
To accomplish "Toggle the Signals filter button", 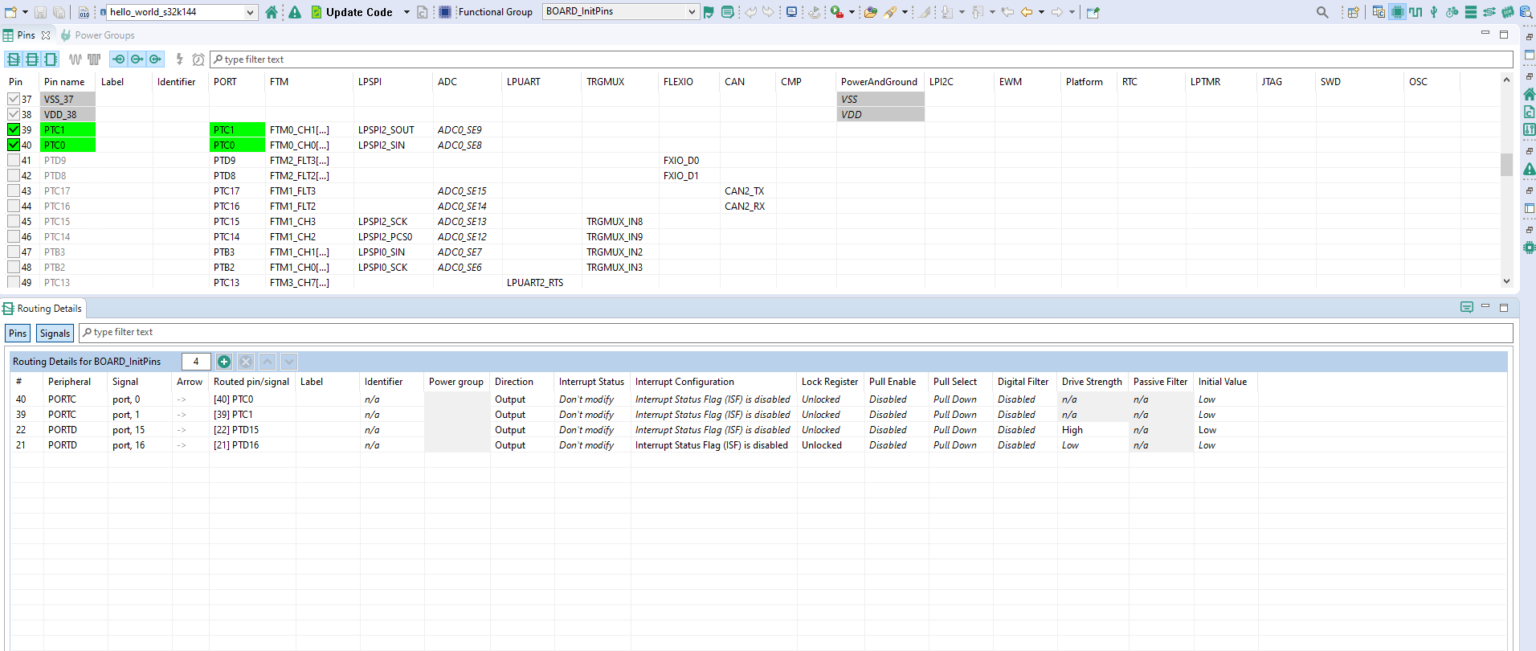I will coord(55,333).
